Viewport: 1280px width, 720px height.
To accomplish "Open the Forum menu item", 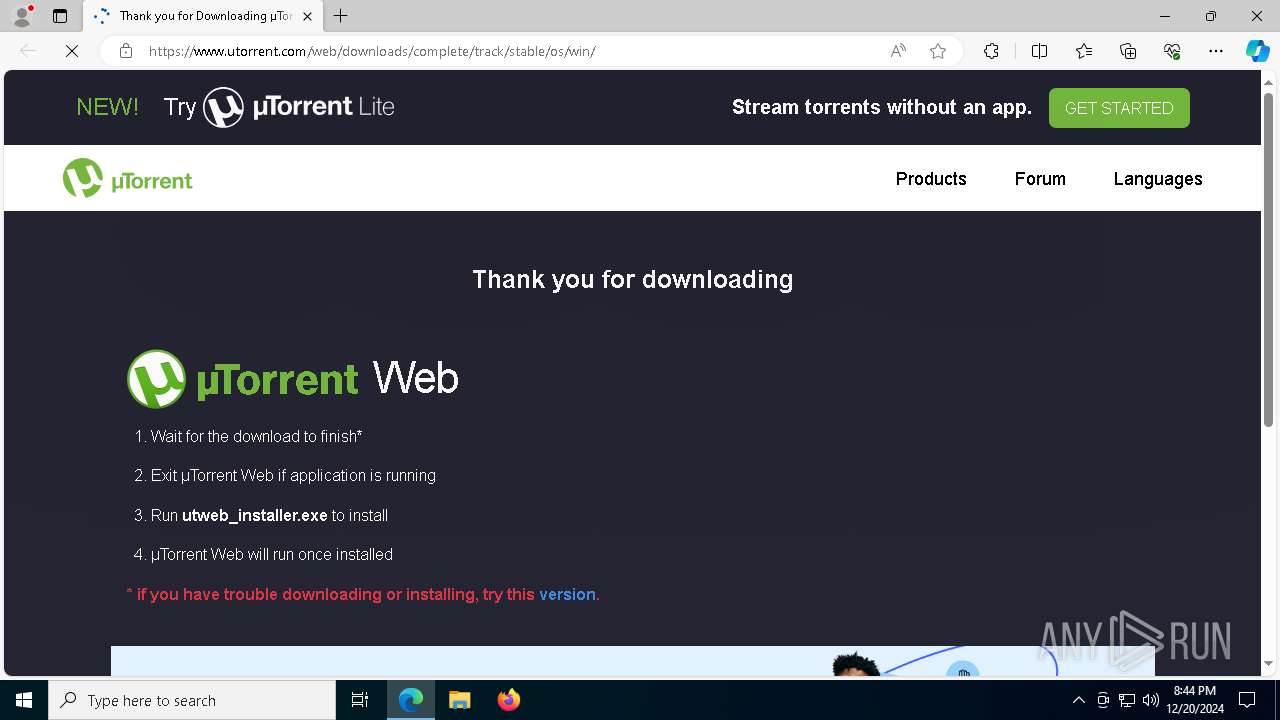I will coord(1040,179).
